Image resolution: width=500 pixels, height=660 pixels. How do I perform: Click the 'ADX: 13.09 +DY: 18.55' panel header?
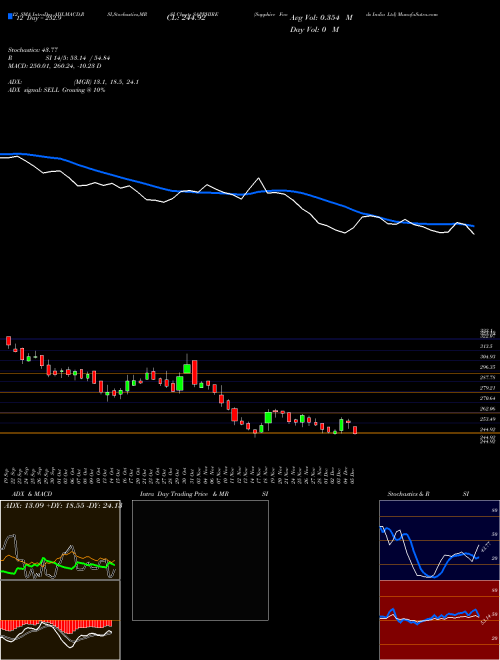coord(62,506)
